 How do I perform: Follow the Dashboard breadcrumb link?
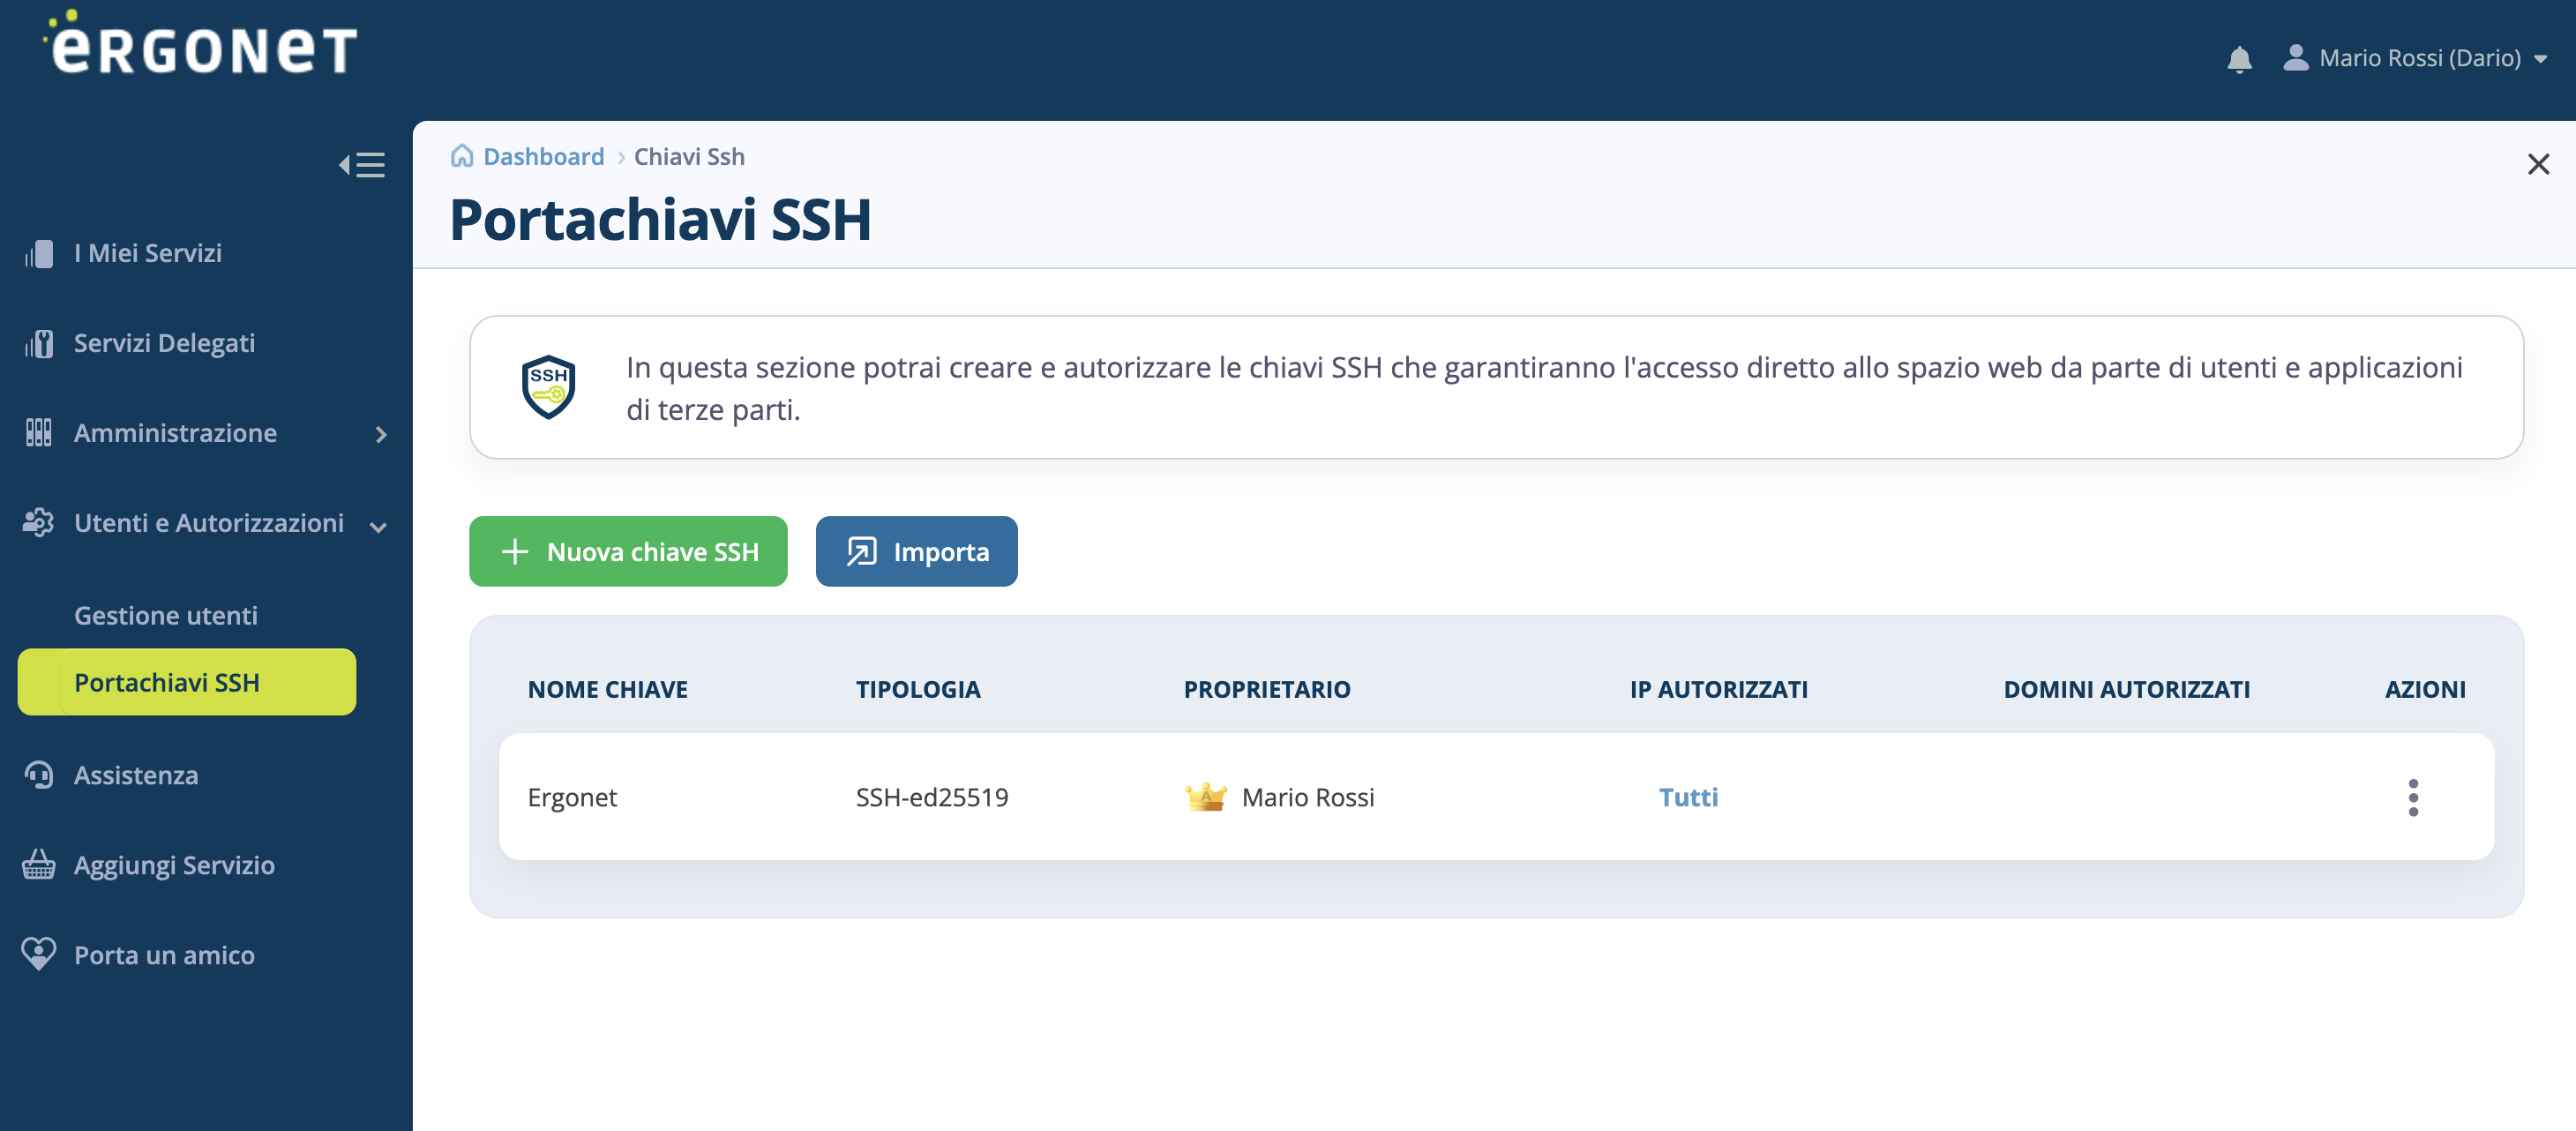coord(543,156)
